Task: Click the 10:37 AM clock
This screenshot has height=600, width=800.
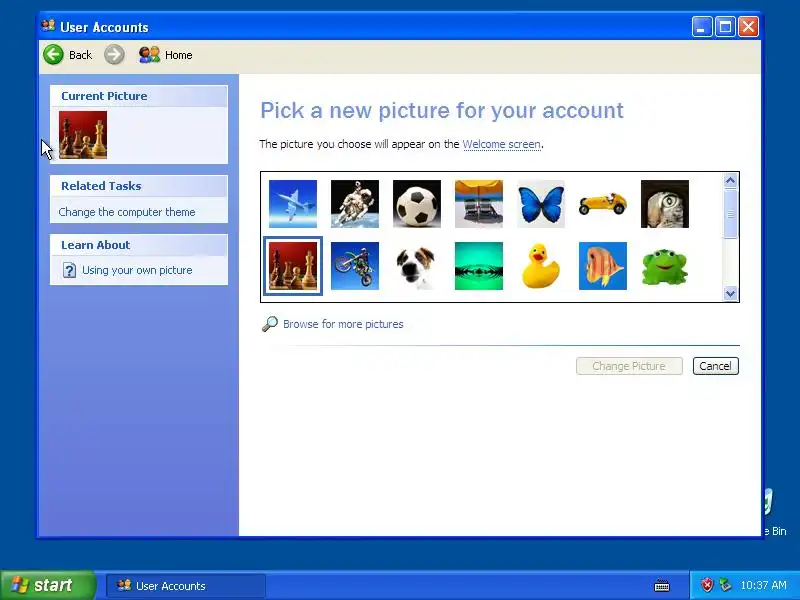Action: 763,585
